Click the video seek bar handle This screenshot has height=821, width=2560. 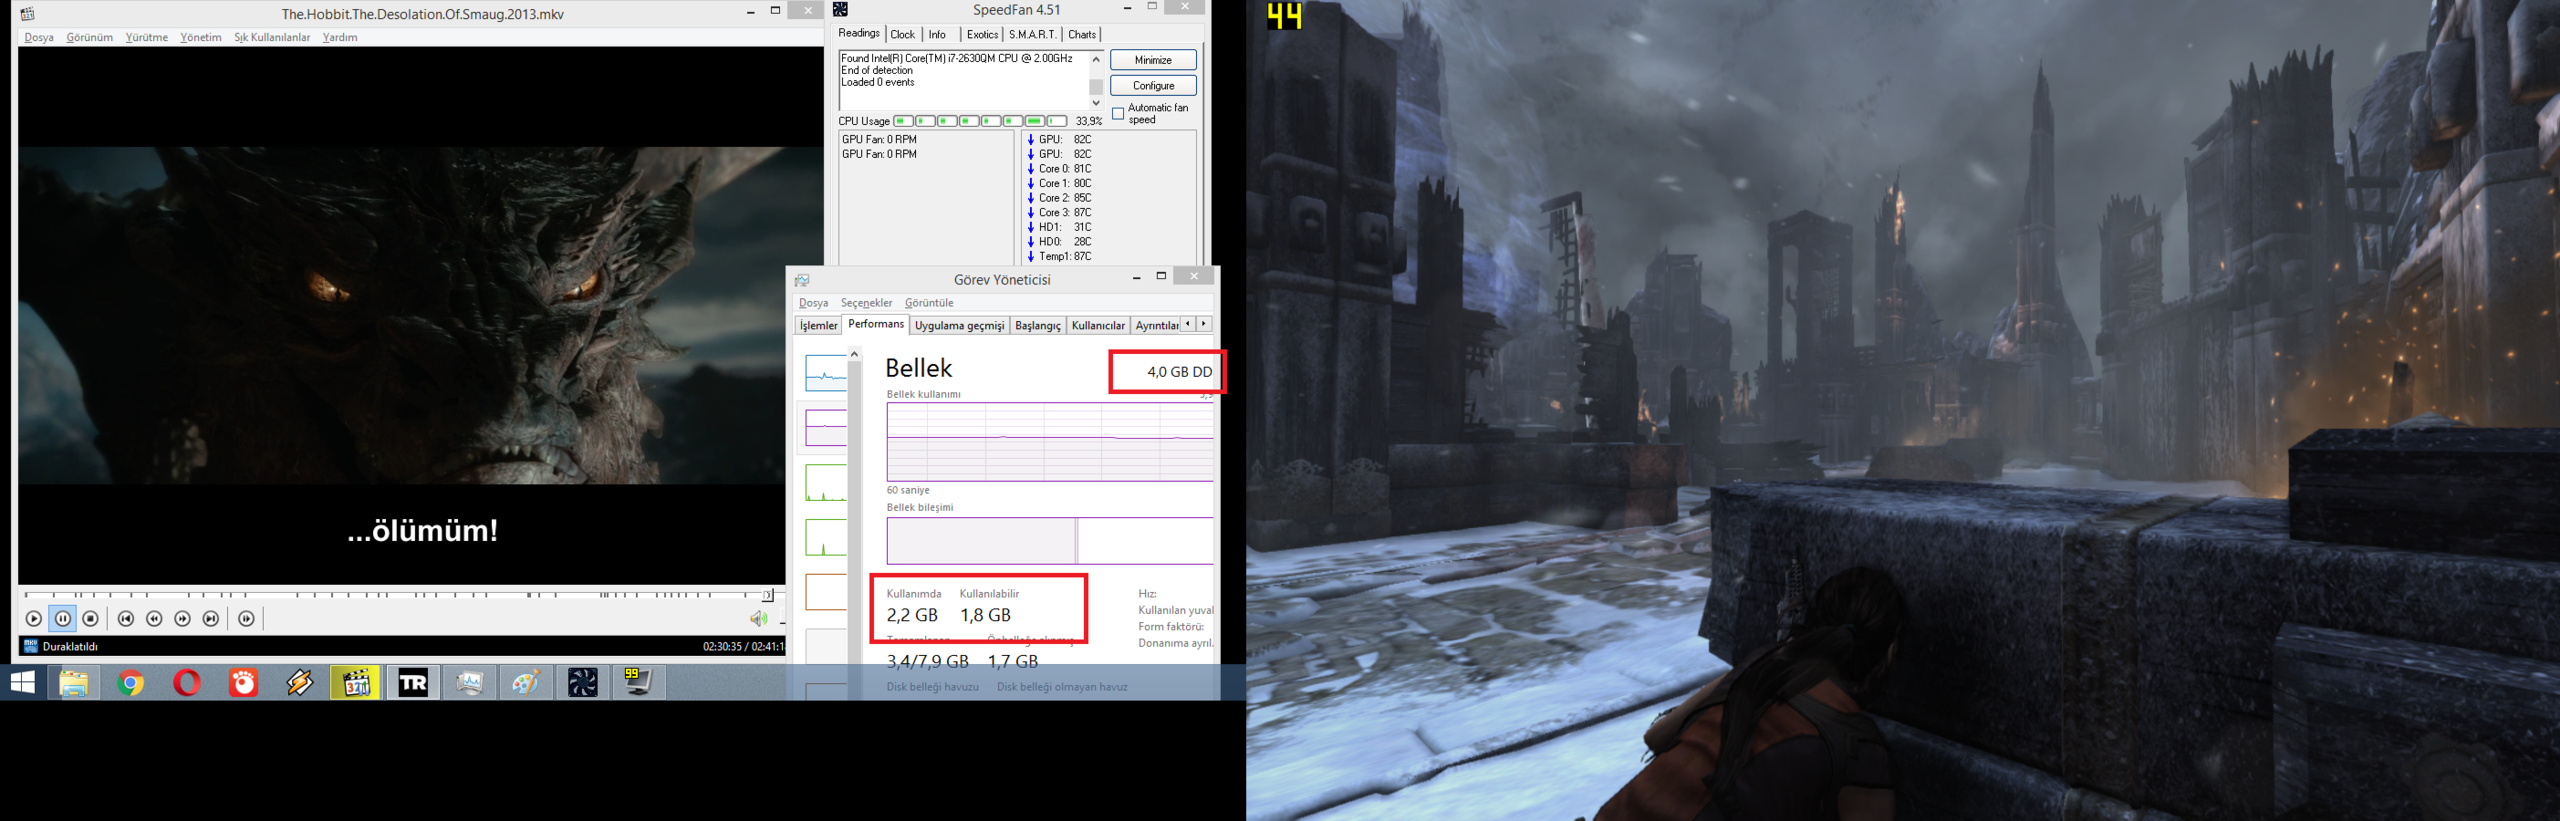(x=767, y=595)
